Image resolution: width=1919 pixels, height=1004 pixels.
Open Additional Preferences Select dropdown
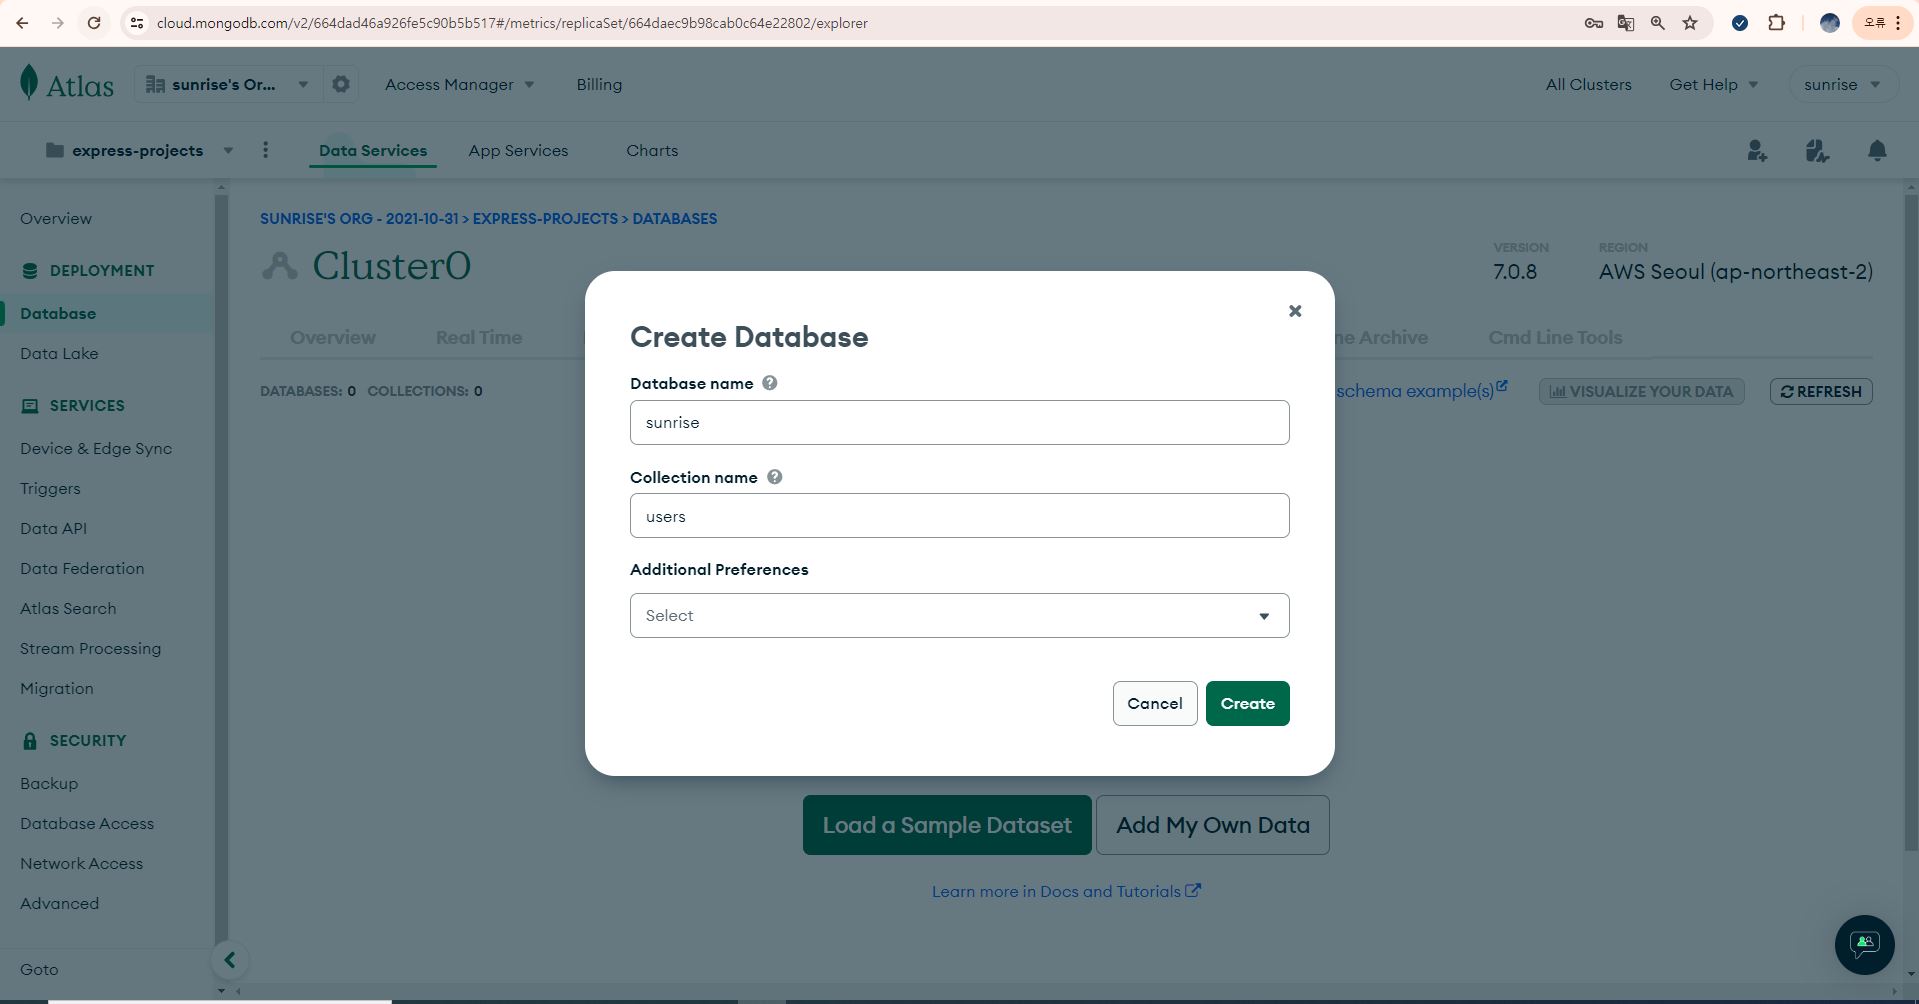[x=960, y=615]
